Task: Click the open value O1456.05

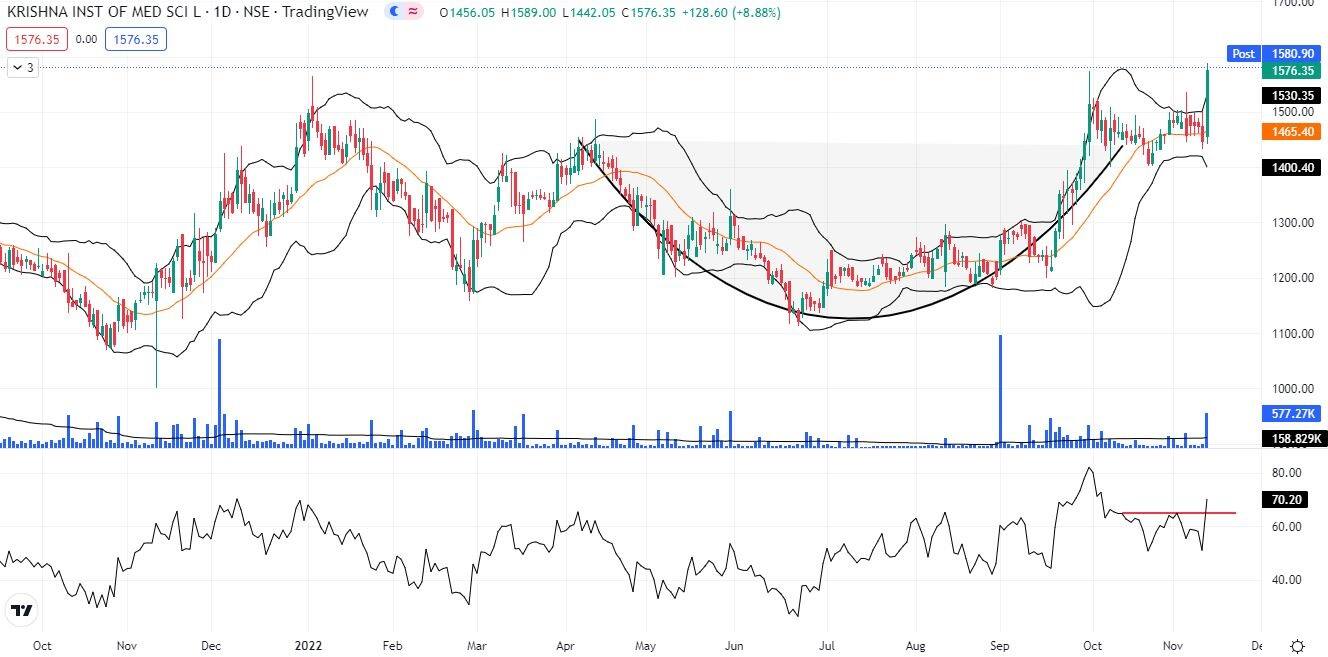Action: click(467, 13)
